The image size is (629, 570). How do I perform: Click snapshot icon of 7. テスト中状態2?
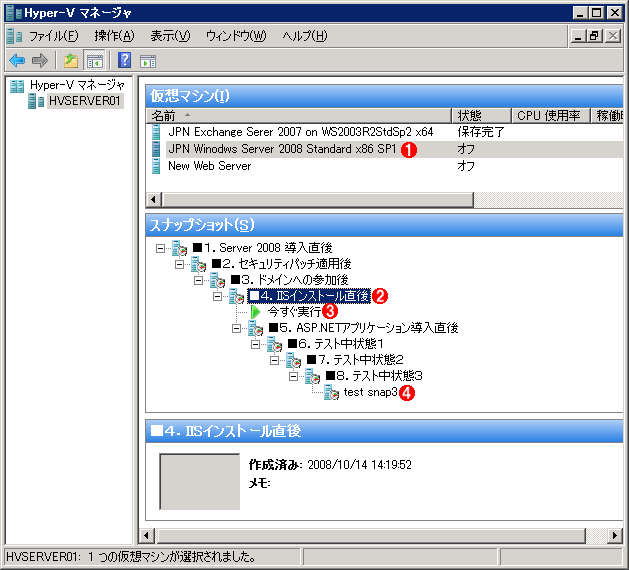tap(293, 360)
